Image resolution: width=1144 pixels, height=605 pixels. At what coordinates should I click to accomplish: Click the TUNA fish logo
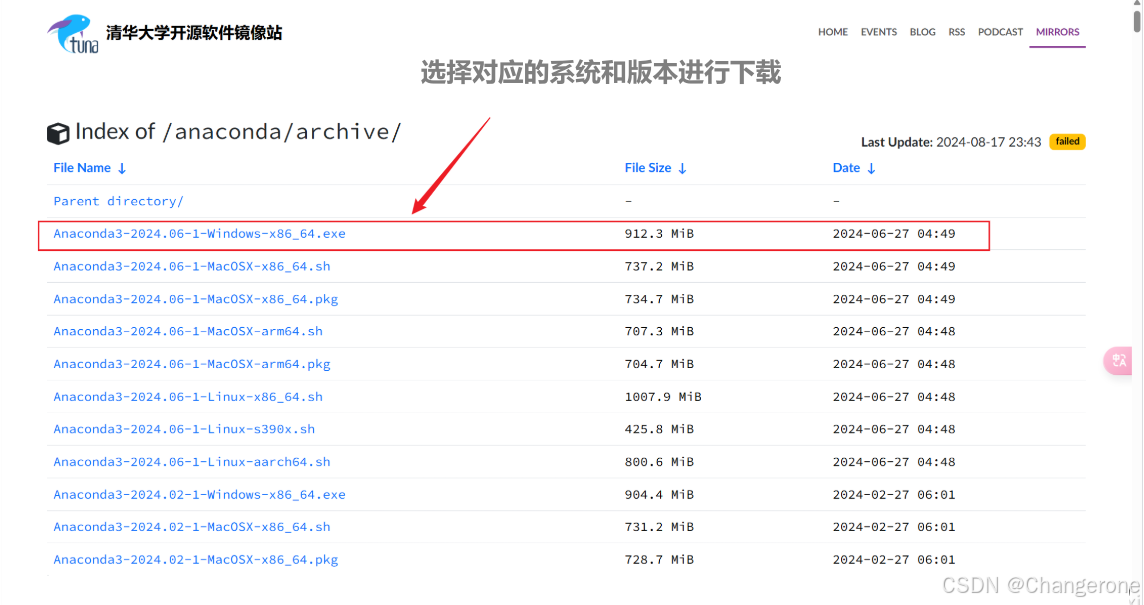click(73, 34)
